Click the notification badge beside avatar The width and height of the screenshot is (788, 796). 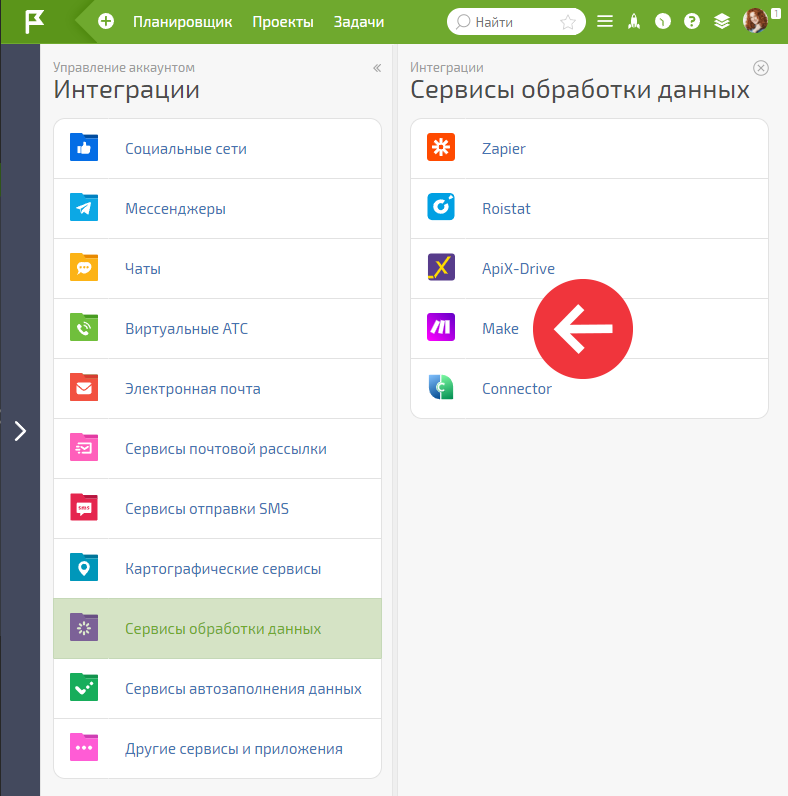(x=775, y=14)
